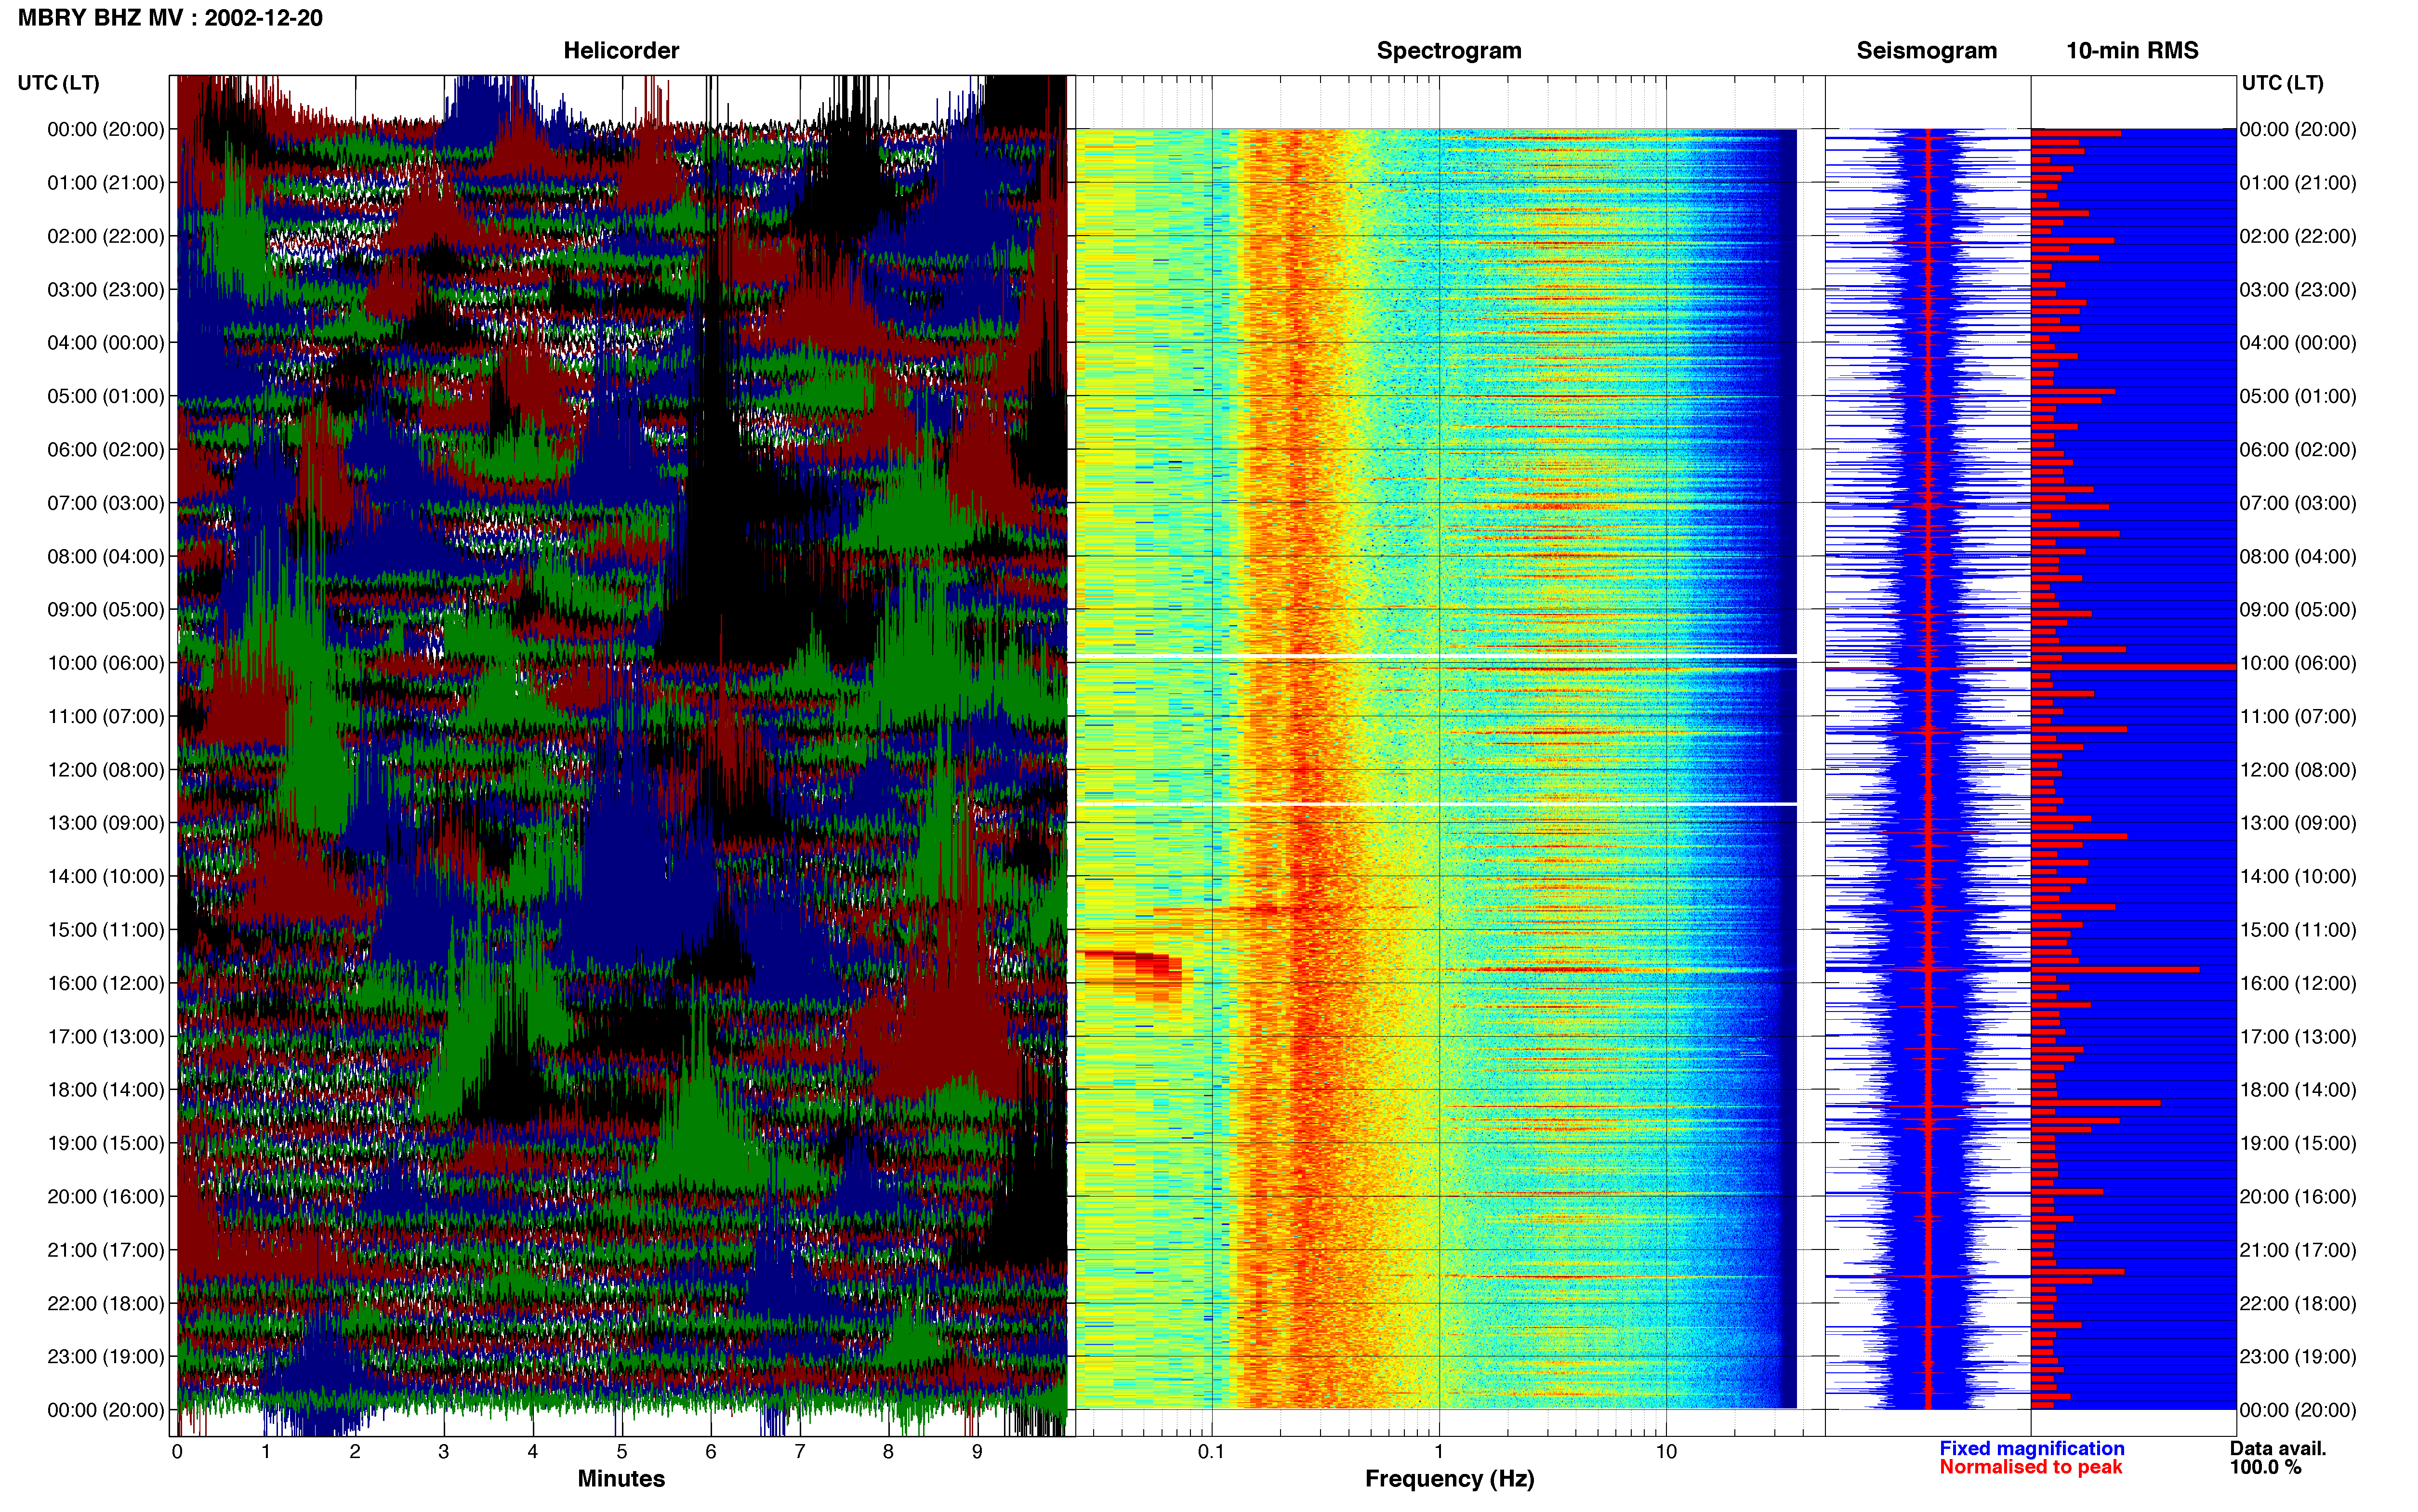This screenshot has width=2418, height=1512.
Task: Click "21:00 (17:00)" on the right time axis
Action: (2298, 1250)
